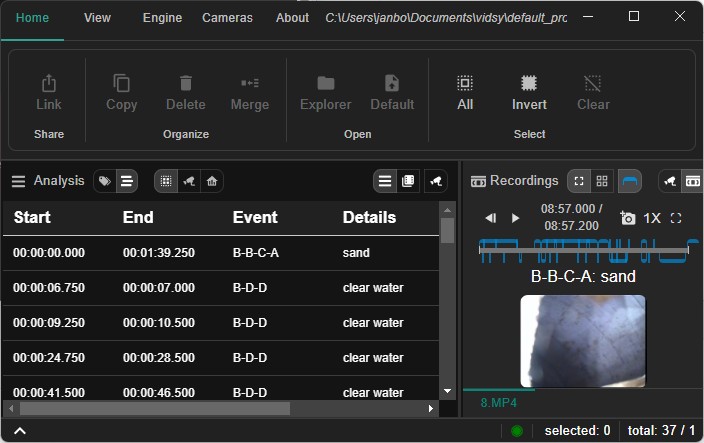Play the recording
The height and width of the screenshot is (443, 704).
click(515, 218)
